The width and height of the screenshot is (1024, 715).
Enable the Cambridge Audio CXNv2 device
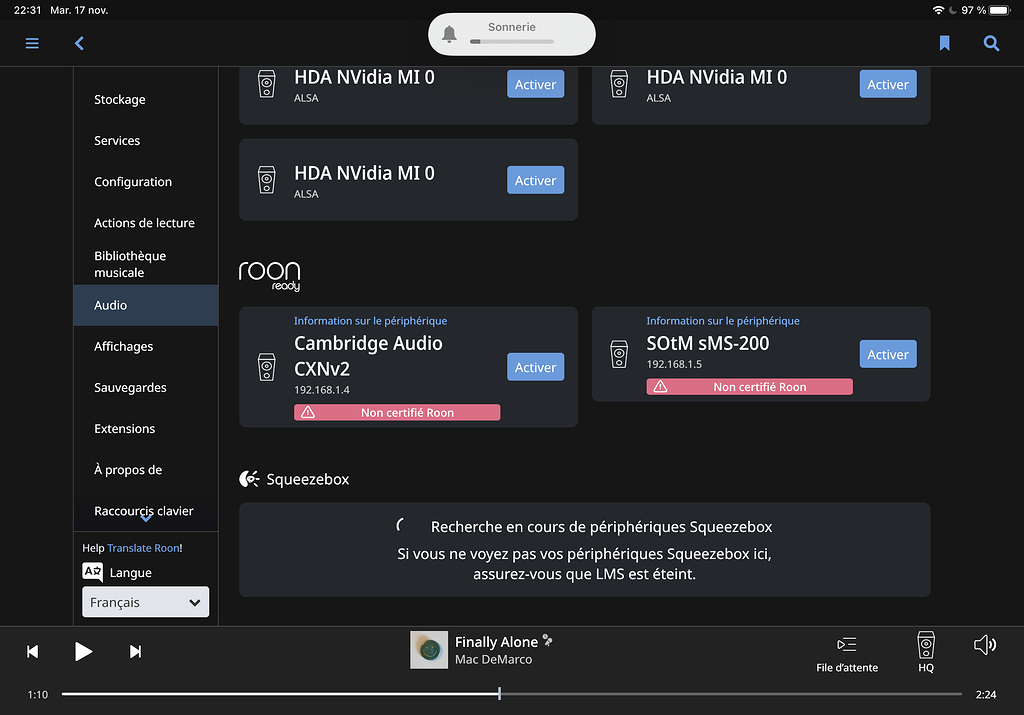pos(535,367)
